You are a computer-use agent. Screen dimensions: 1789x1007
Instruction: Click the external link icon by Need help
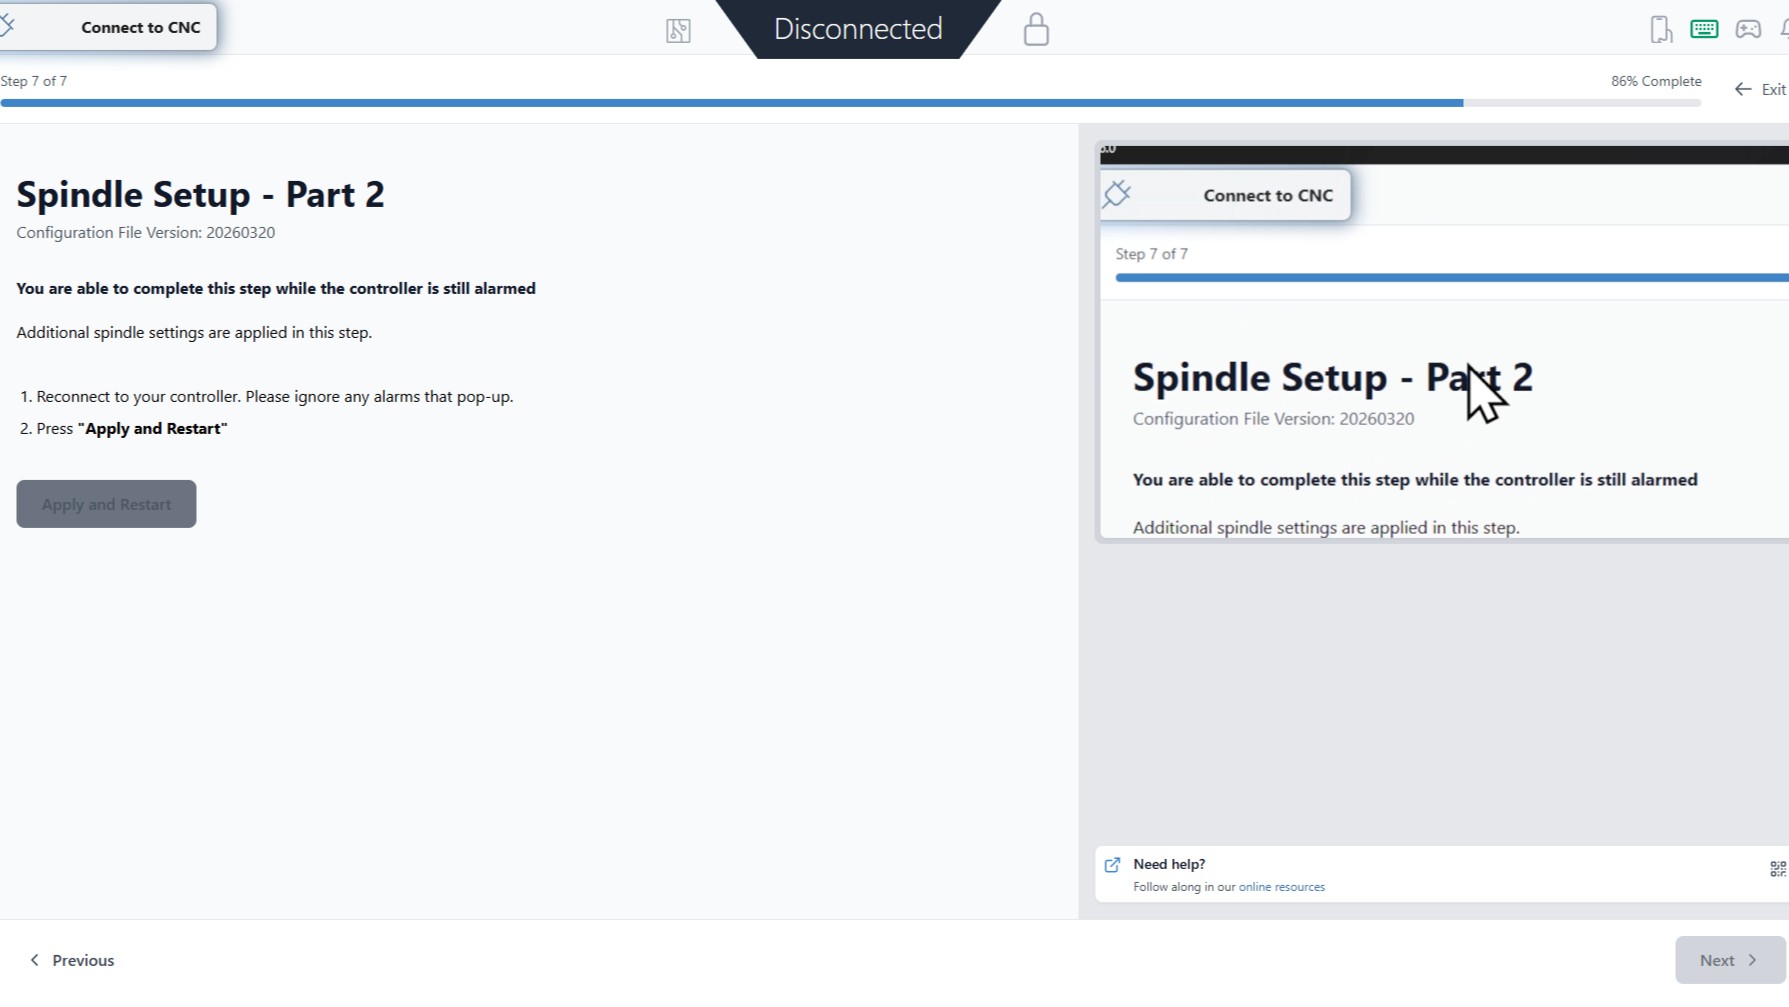coord(1112,865)
